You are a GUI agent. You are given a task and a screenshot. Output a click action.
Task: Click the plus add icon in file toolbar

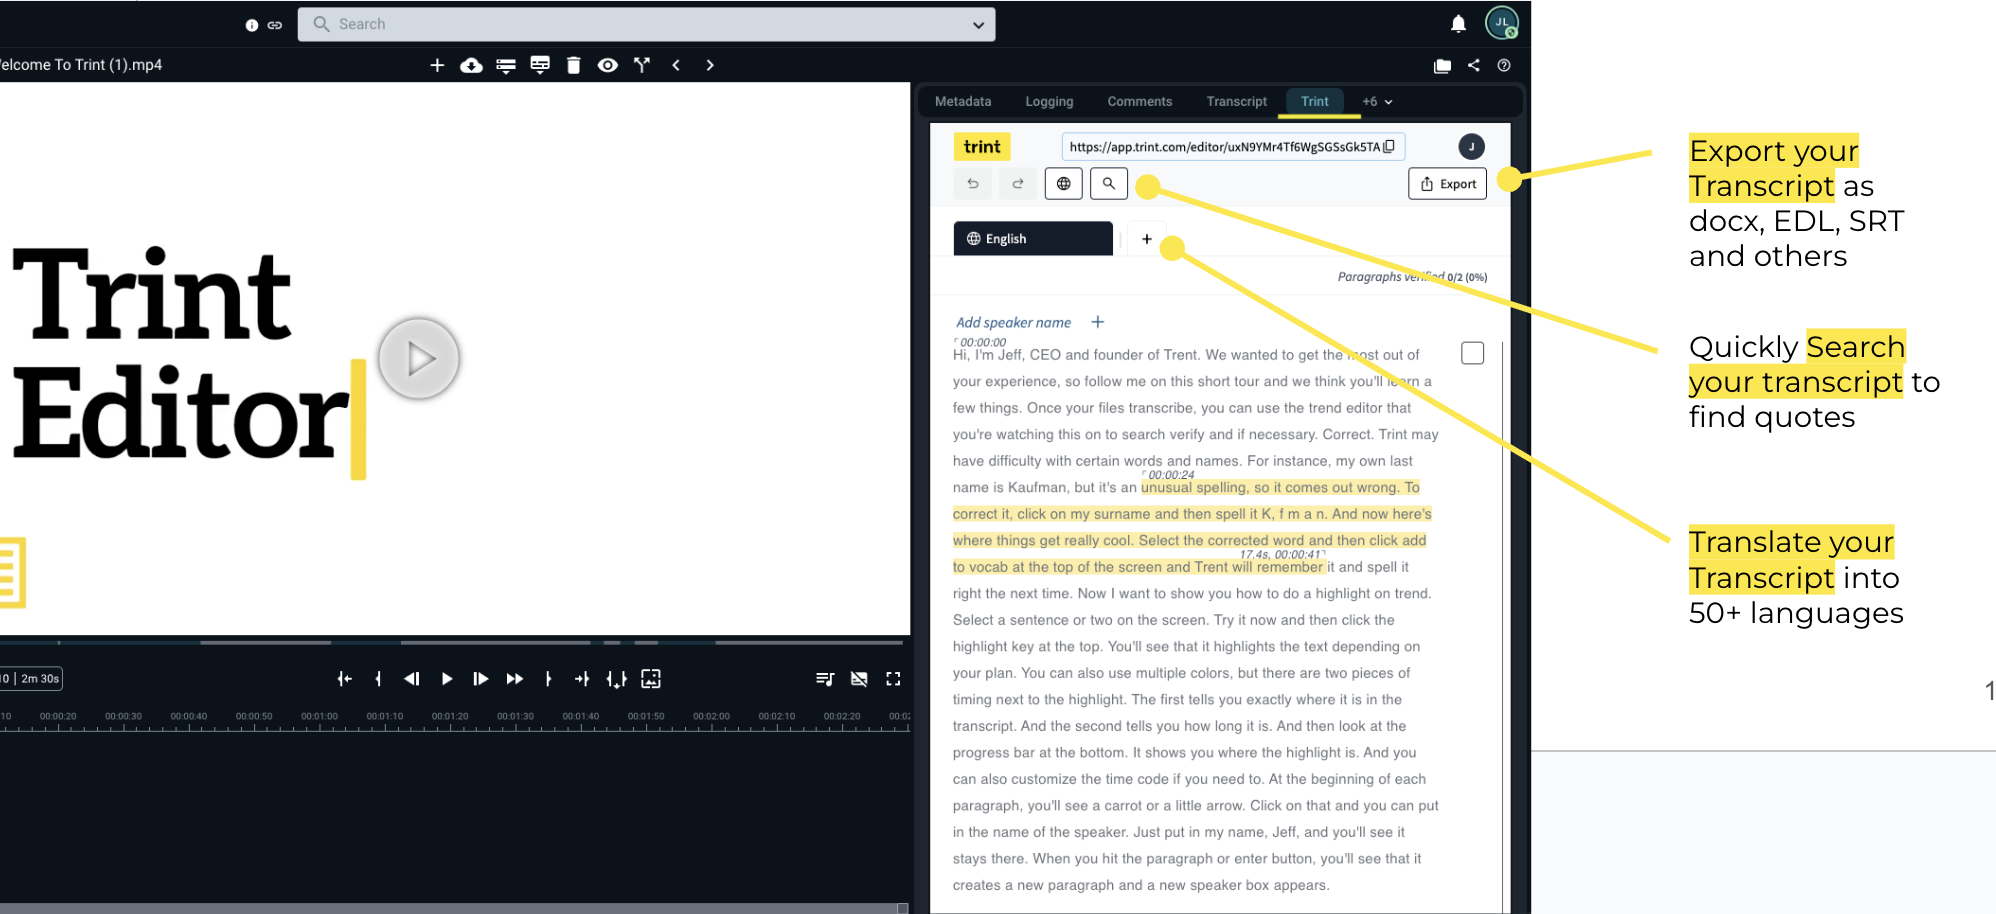coord(437,65)
